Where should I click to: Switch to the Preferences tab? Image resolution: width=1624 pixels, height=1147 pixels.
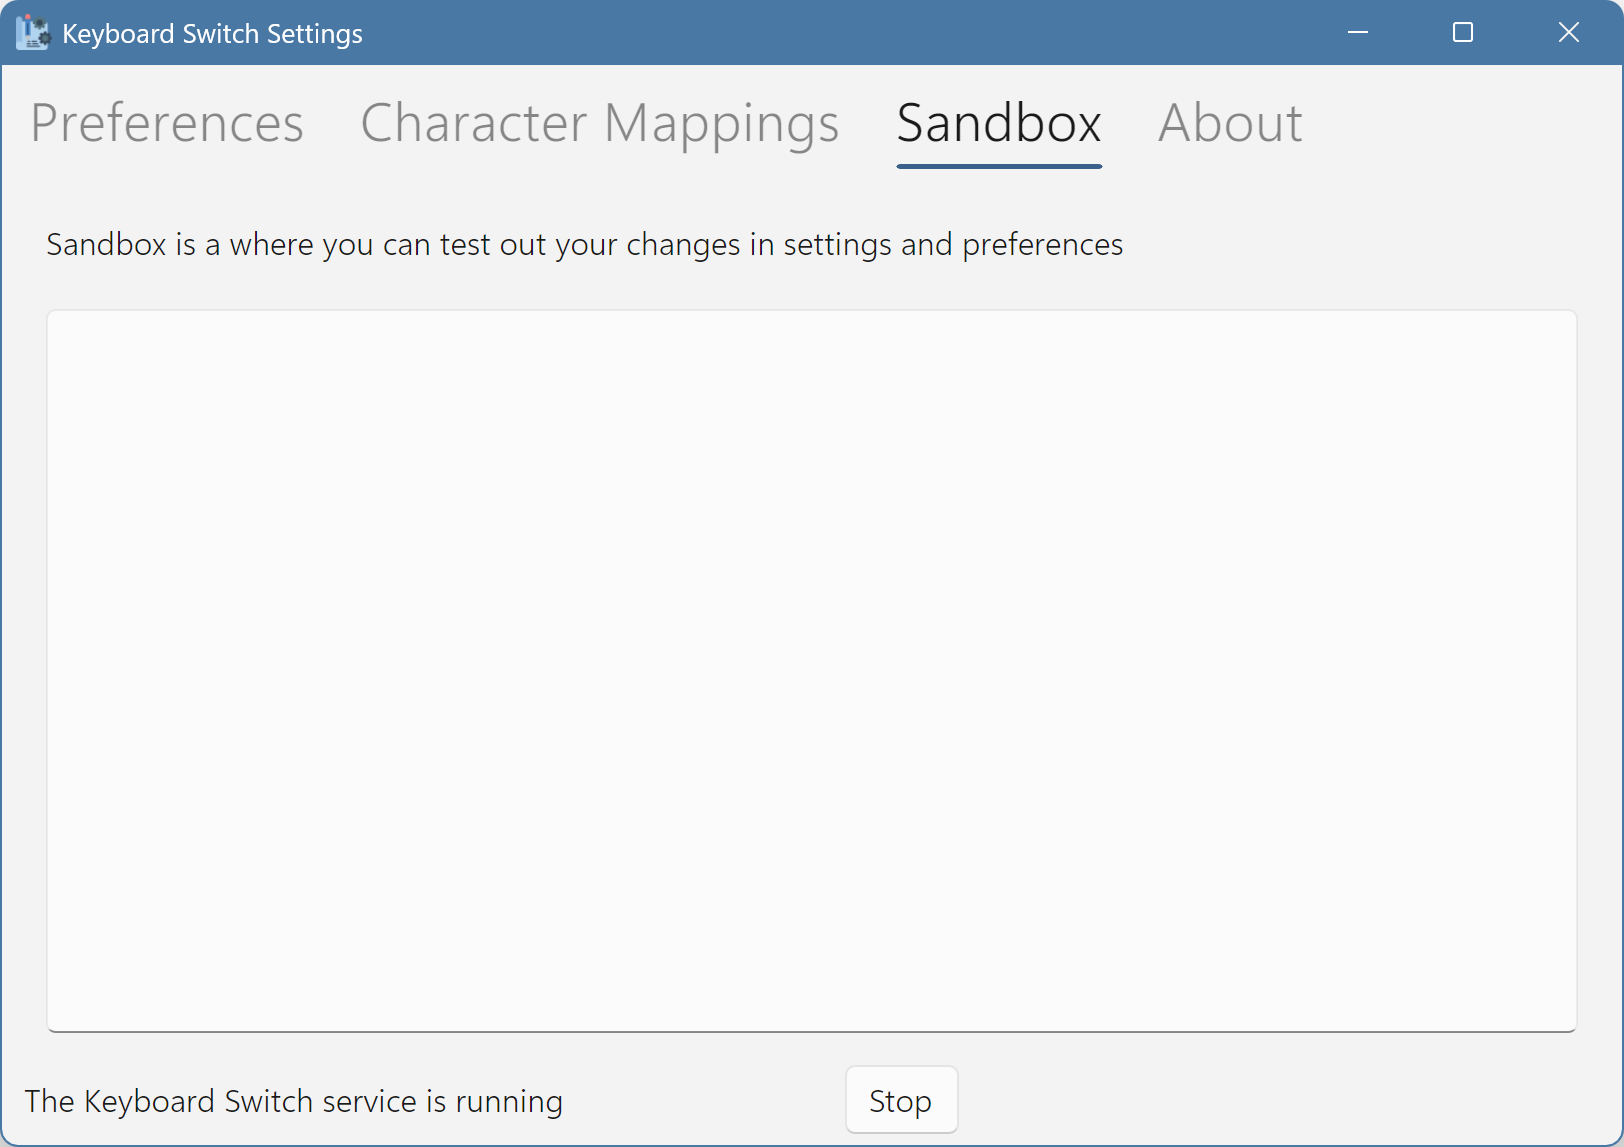pos(167,124)
